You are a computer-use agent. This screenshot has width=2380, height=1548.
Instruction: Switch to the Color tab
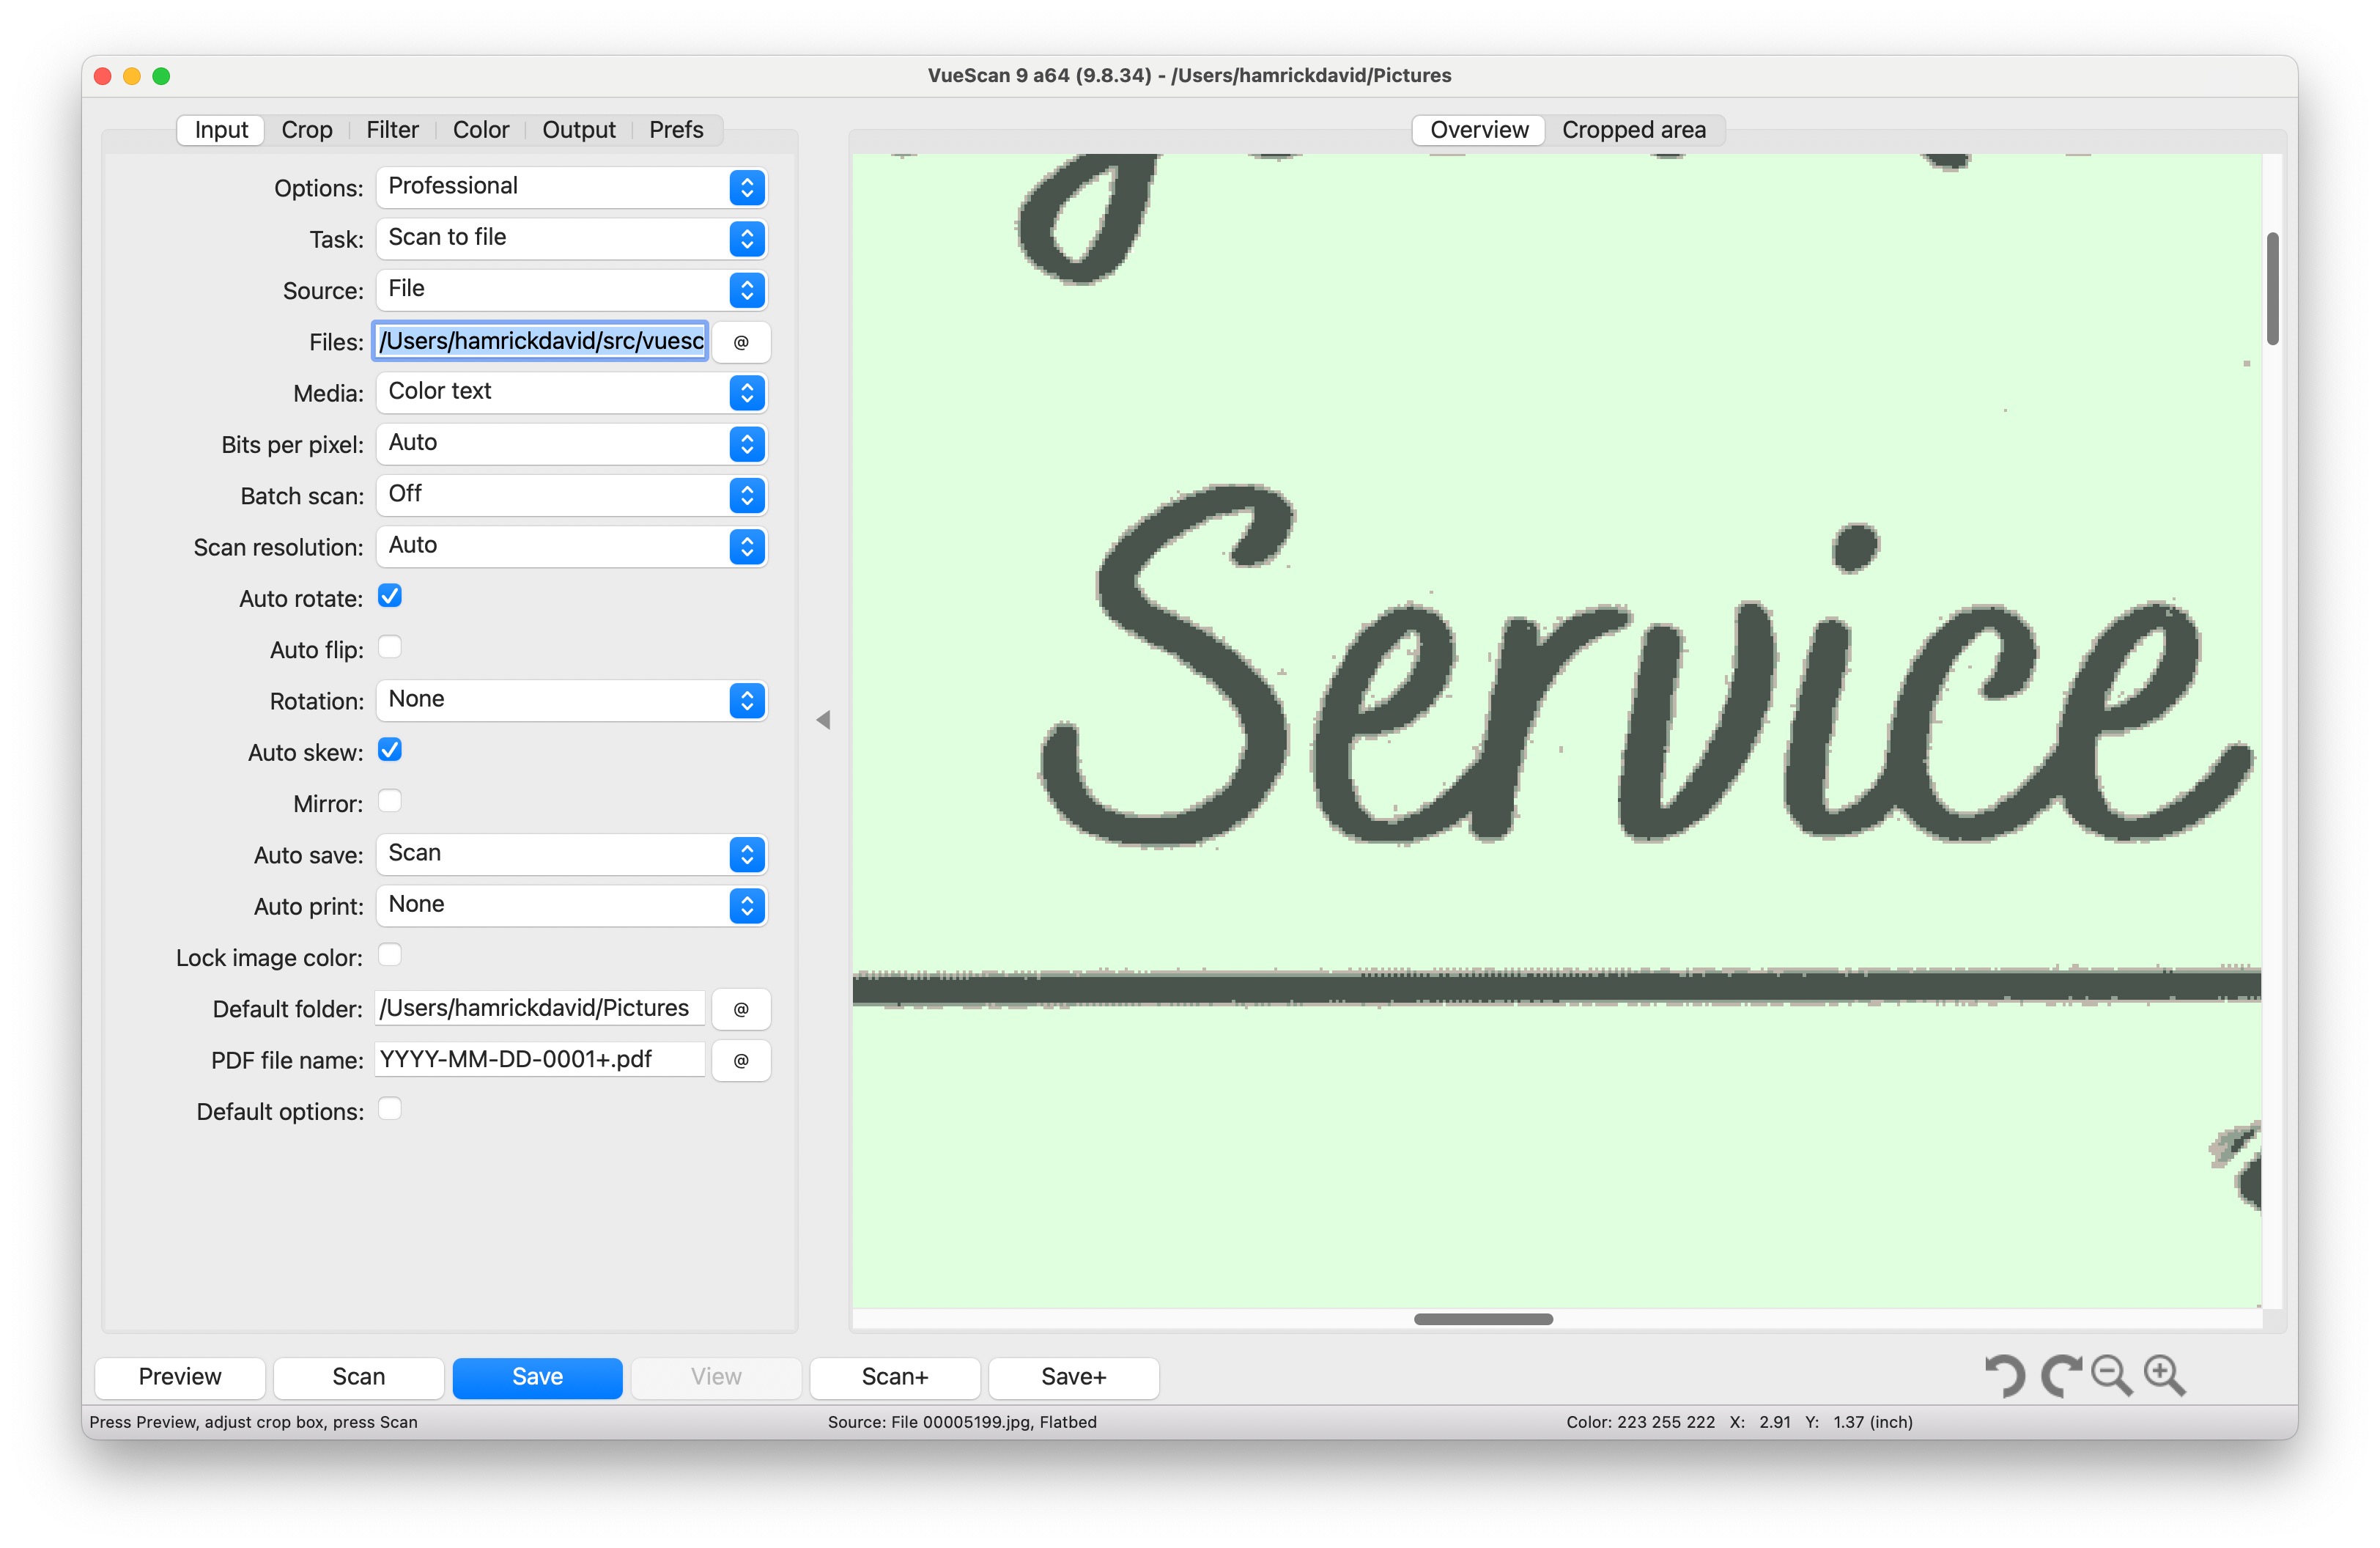(481, 129)
